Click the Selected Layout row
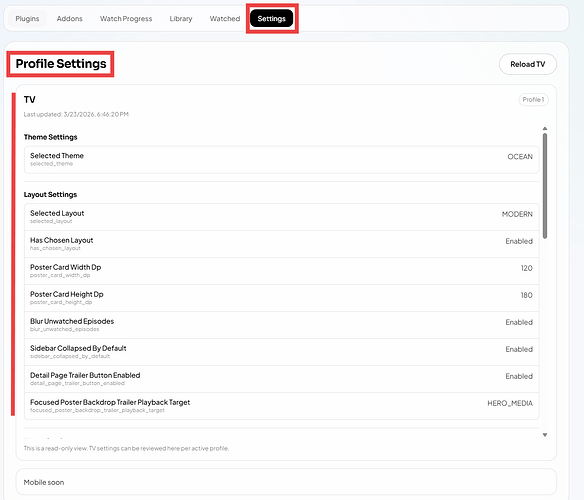 point(282,217)
